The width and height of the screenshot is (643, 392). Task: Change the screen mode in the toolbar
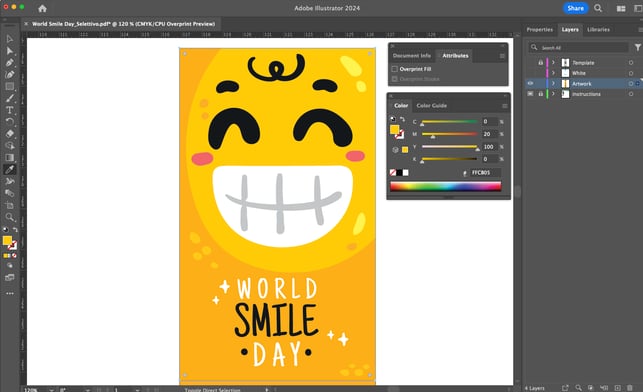[9, 278]
